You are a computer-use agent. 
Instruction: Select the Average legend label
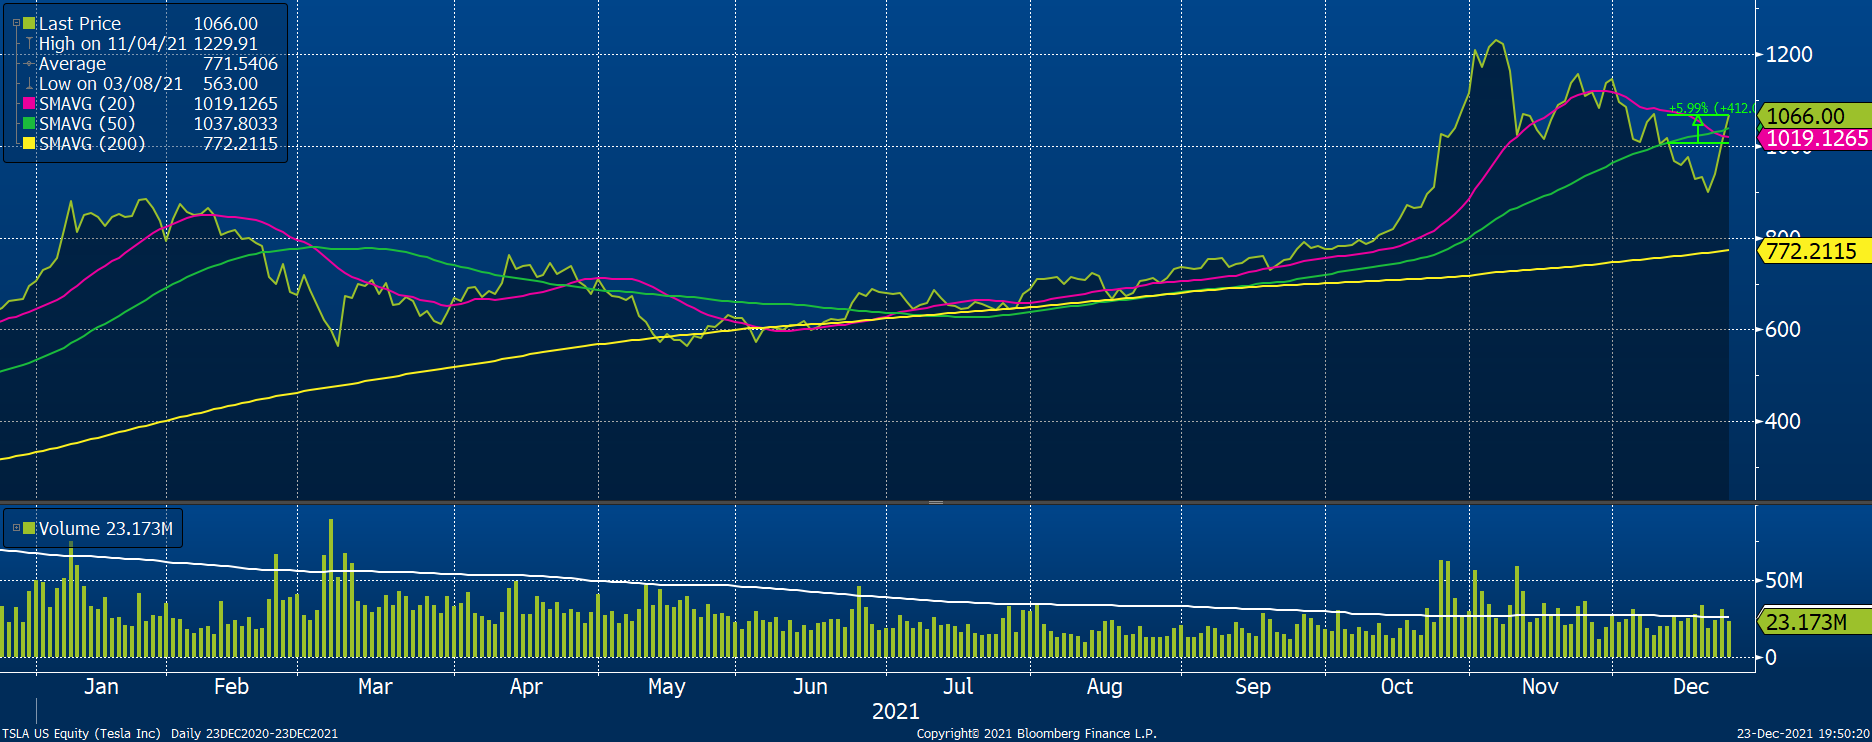click(x=72, y=63)
